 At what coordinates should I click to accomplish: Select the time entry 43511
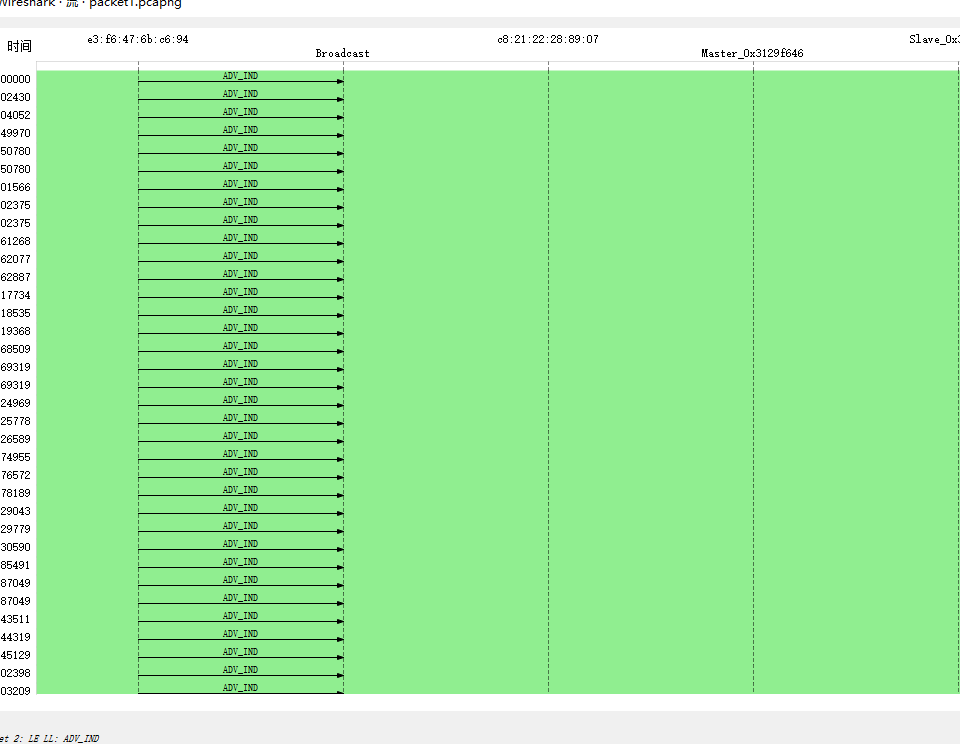tap(15, 619)
